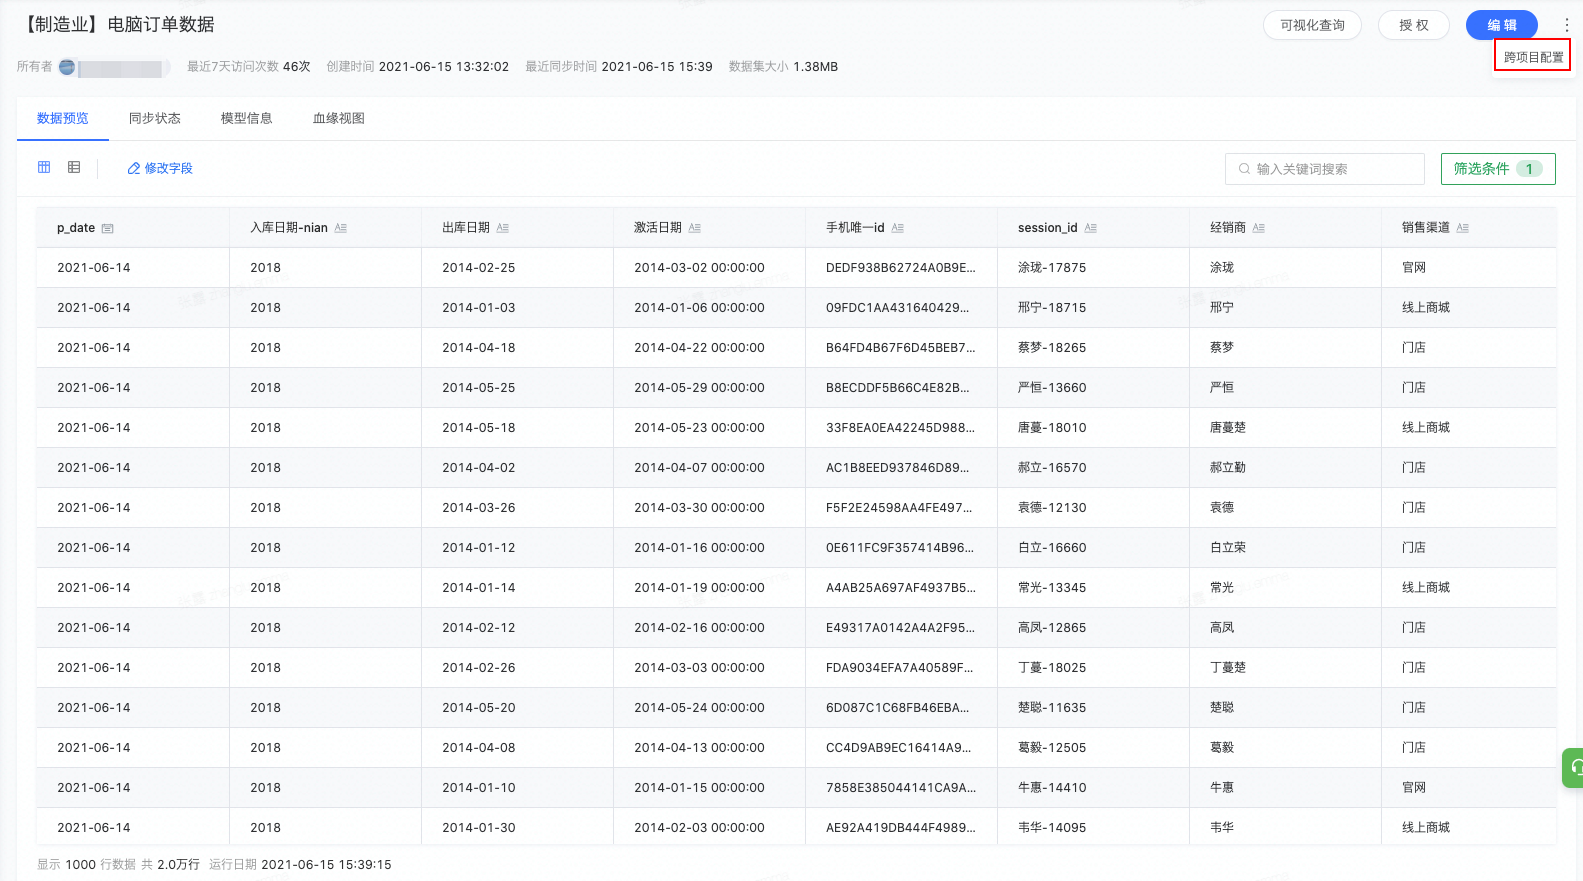Switch to the 模型信息 tab
1583x881 pixels.
(247, 118)
